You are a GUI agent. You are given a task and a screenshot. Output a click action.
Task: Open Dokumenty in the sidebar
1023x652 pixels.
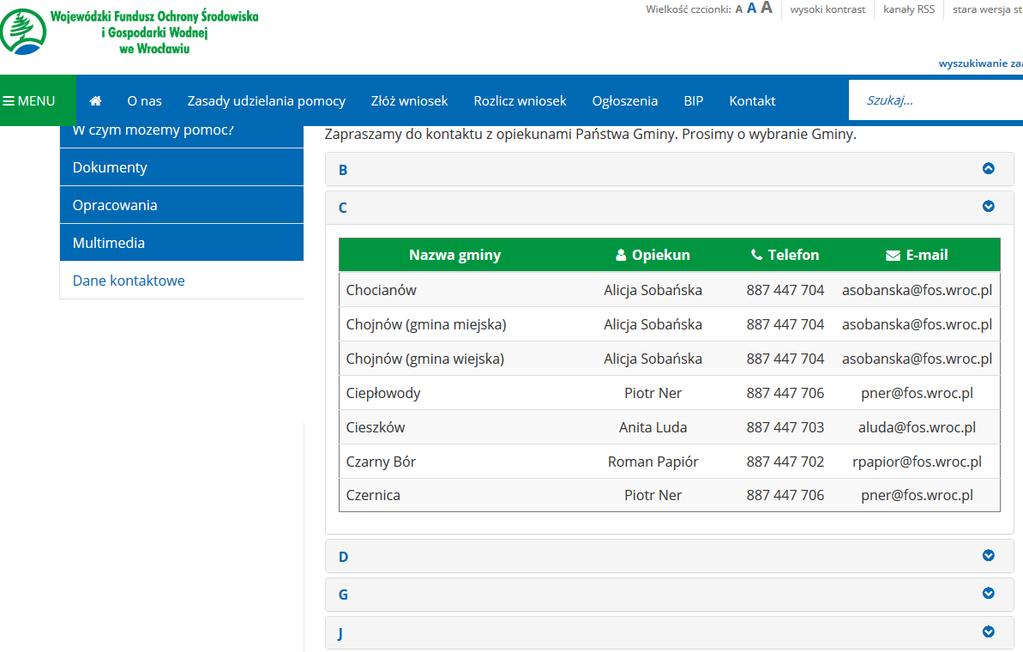[x=181, y=167]
